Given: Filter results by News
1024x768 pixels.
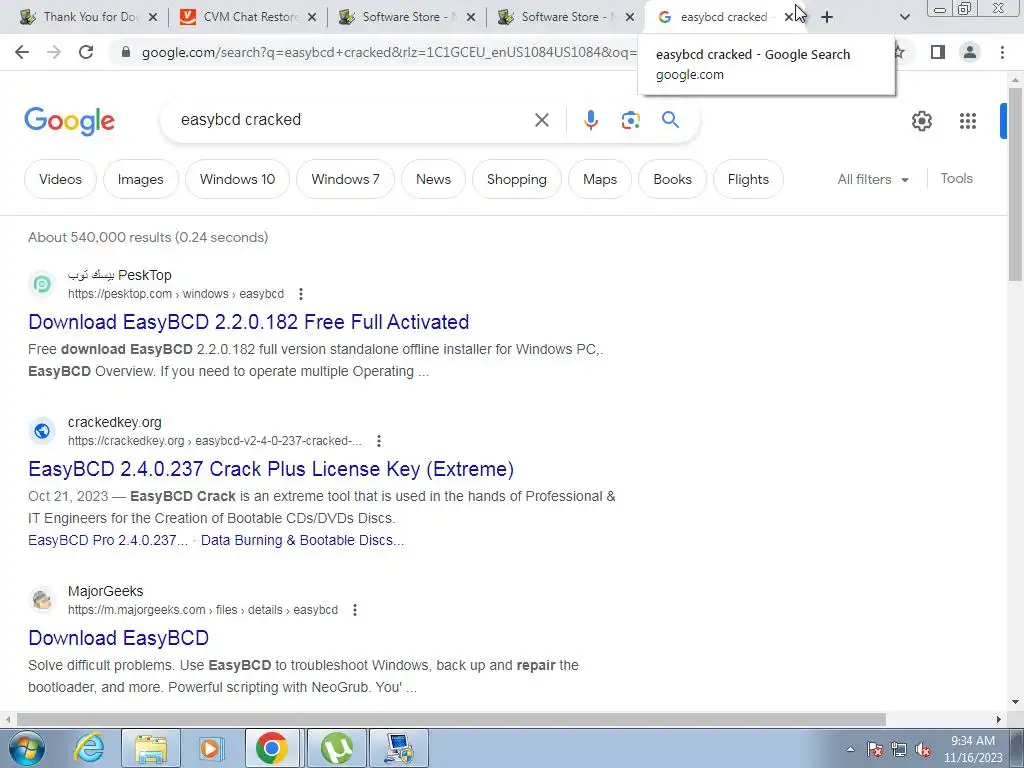Looking at the screenshot, I should [x=433, y=179].
